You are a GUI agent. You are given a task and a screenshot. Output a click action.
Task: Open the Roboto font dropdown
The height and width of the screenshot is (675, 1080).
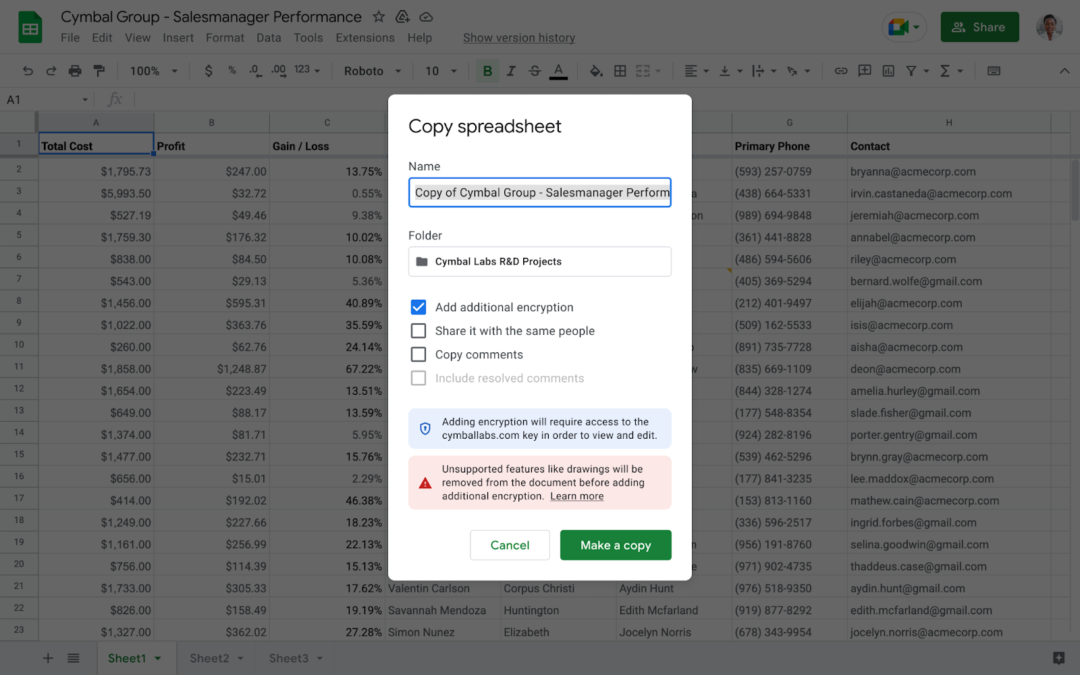373,71
